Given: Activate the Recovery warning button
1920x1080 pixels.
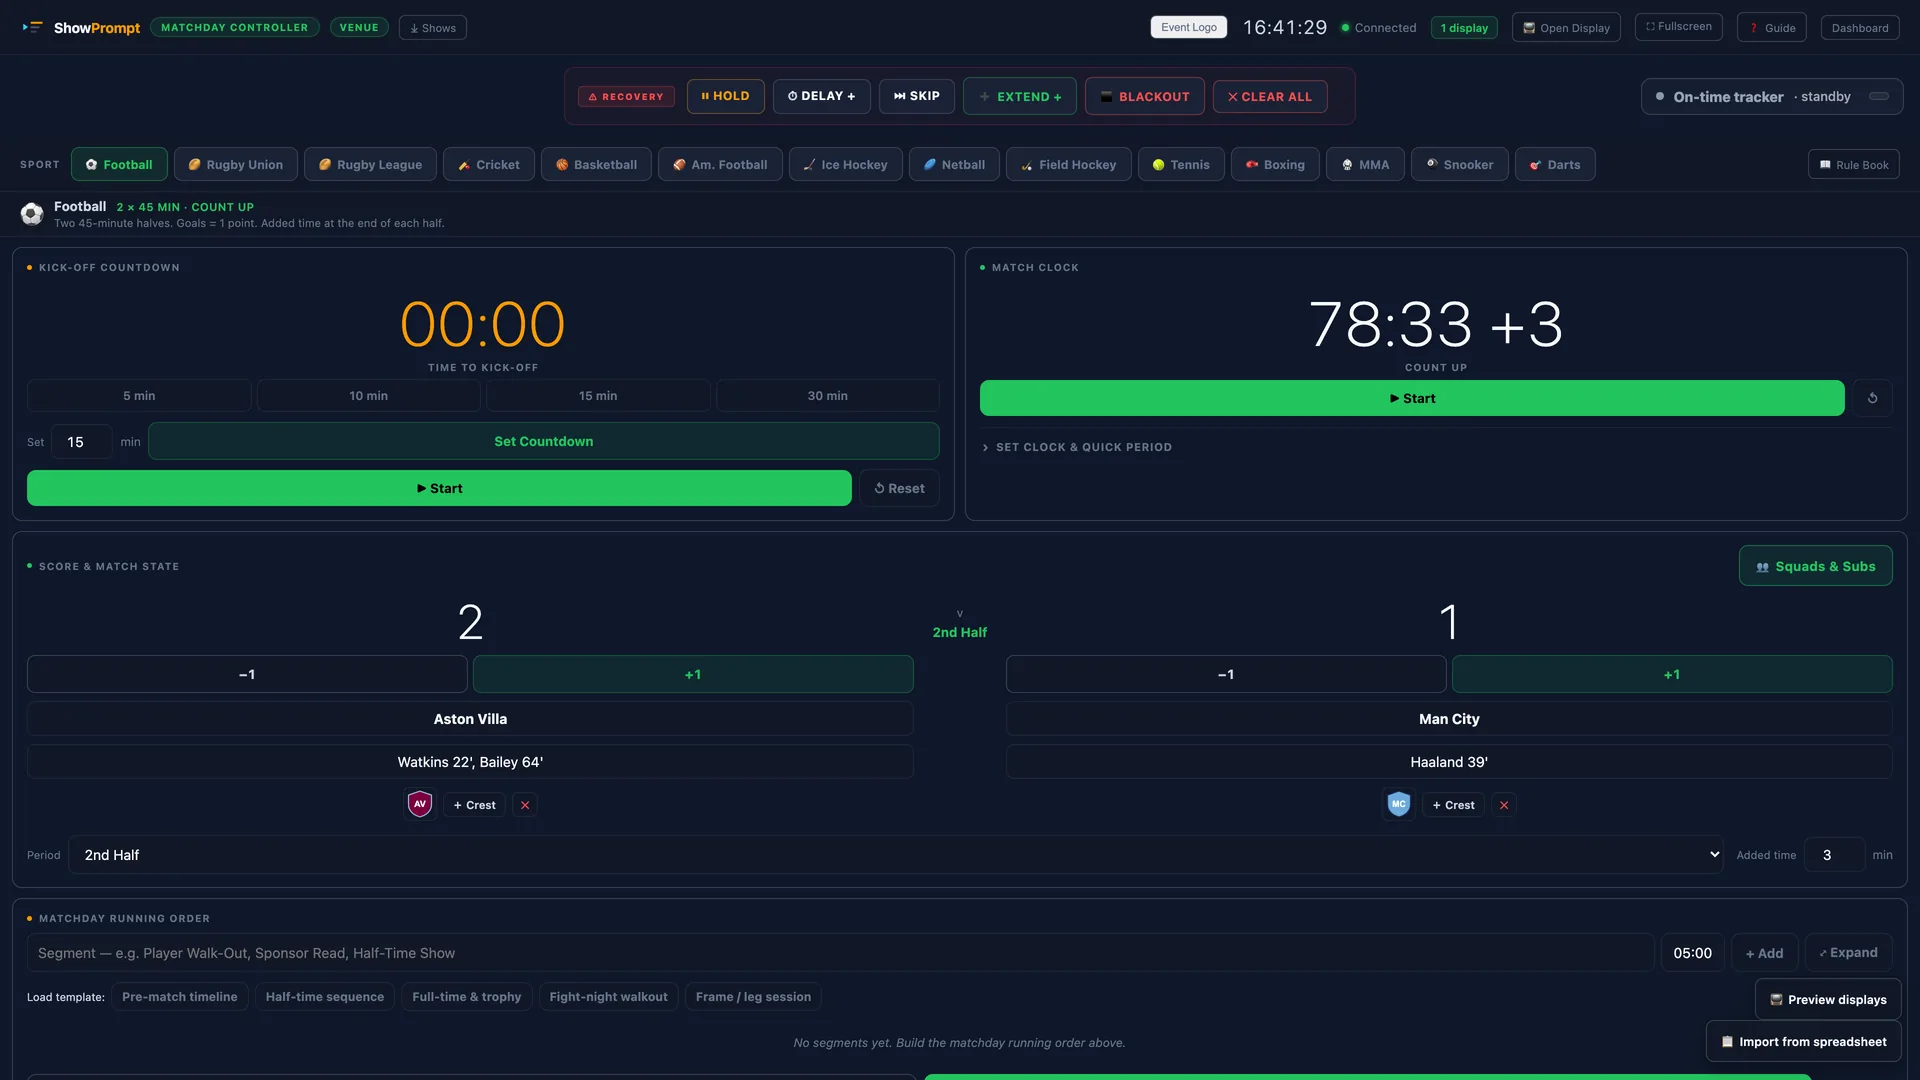Looking at the screenshot, I should (626, 97).
